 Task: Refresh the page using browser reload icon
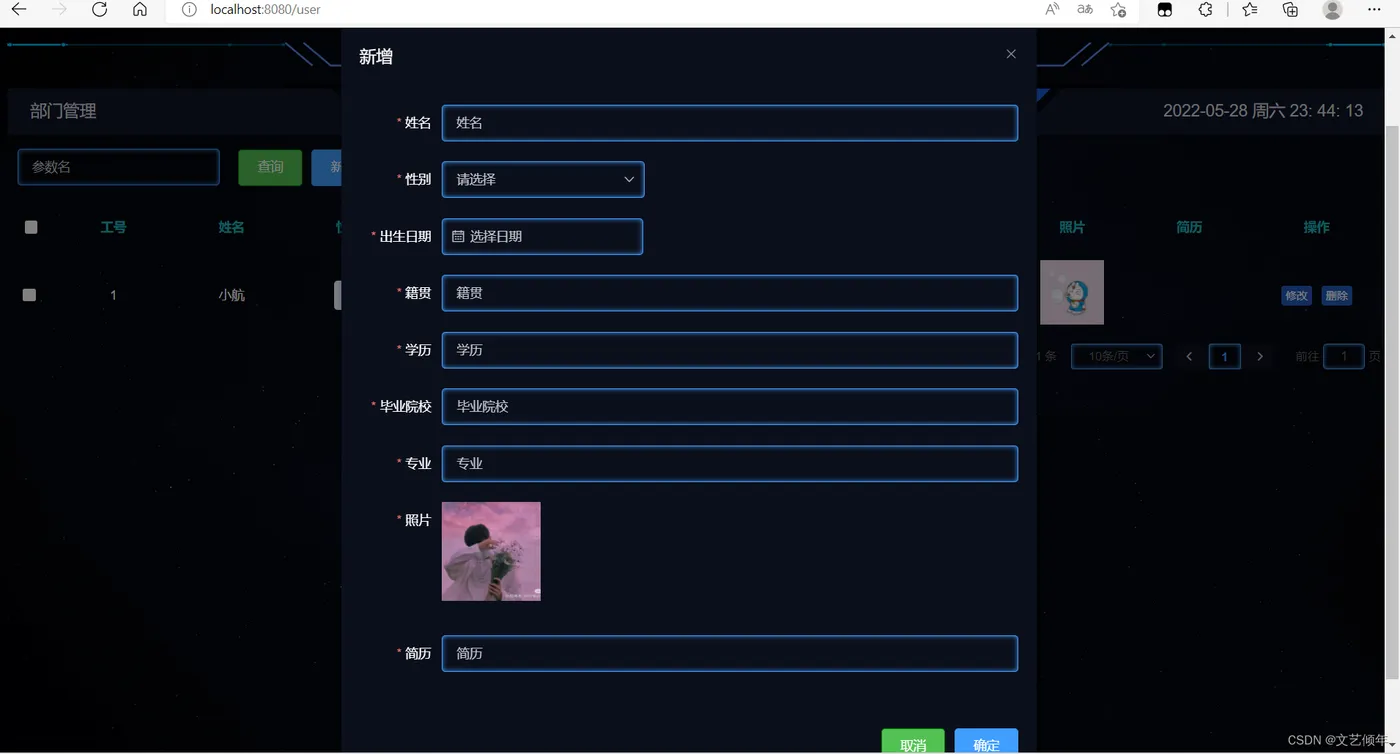coord(98,10)
